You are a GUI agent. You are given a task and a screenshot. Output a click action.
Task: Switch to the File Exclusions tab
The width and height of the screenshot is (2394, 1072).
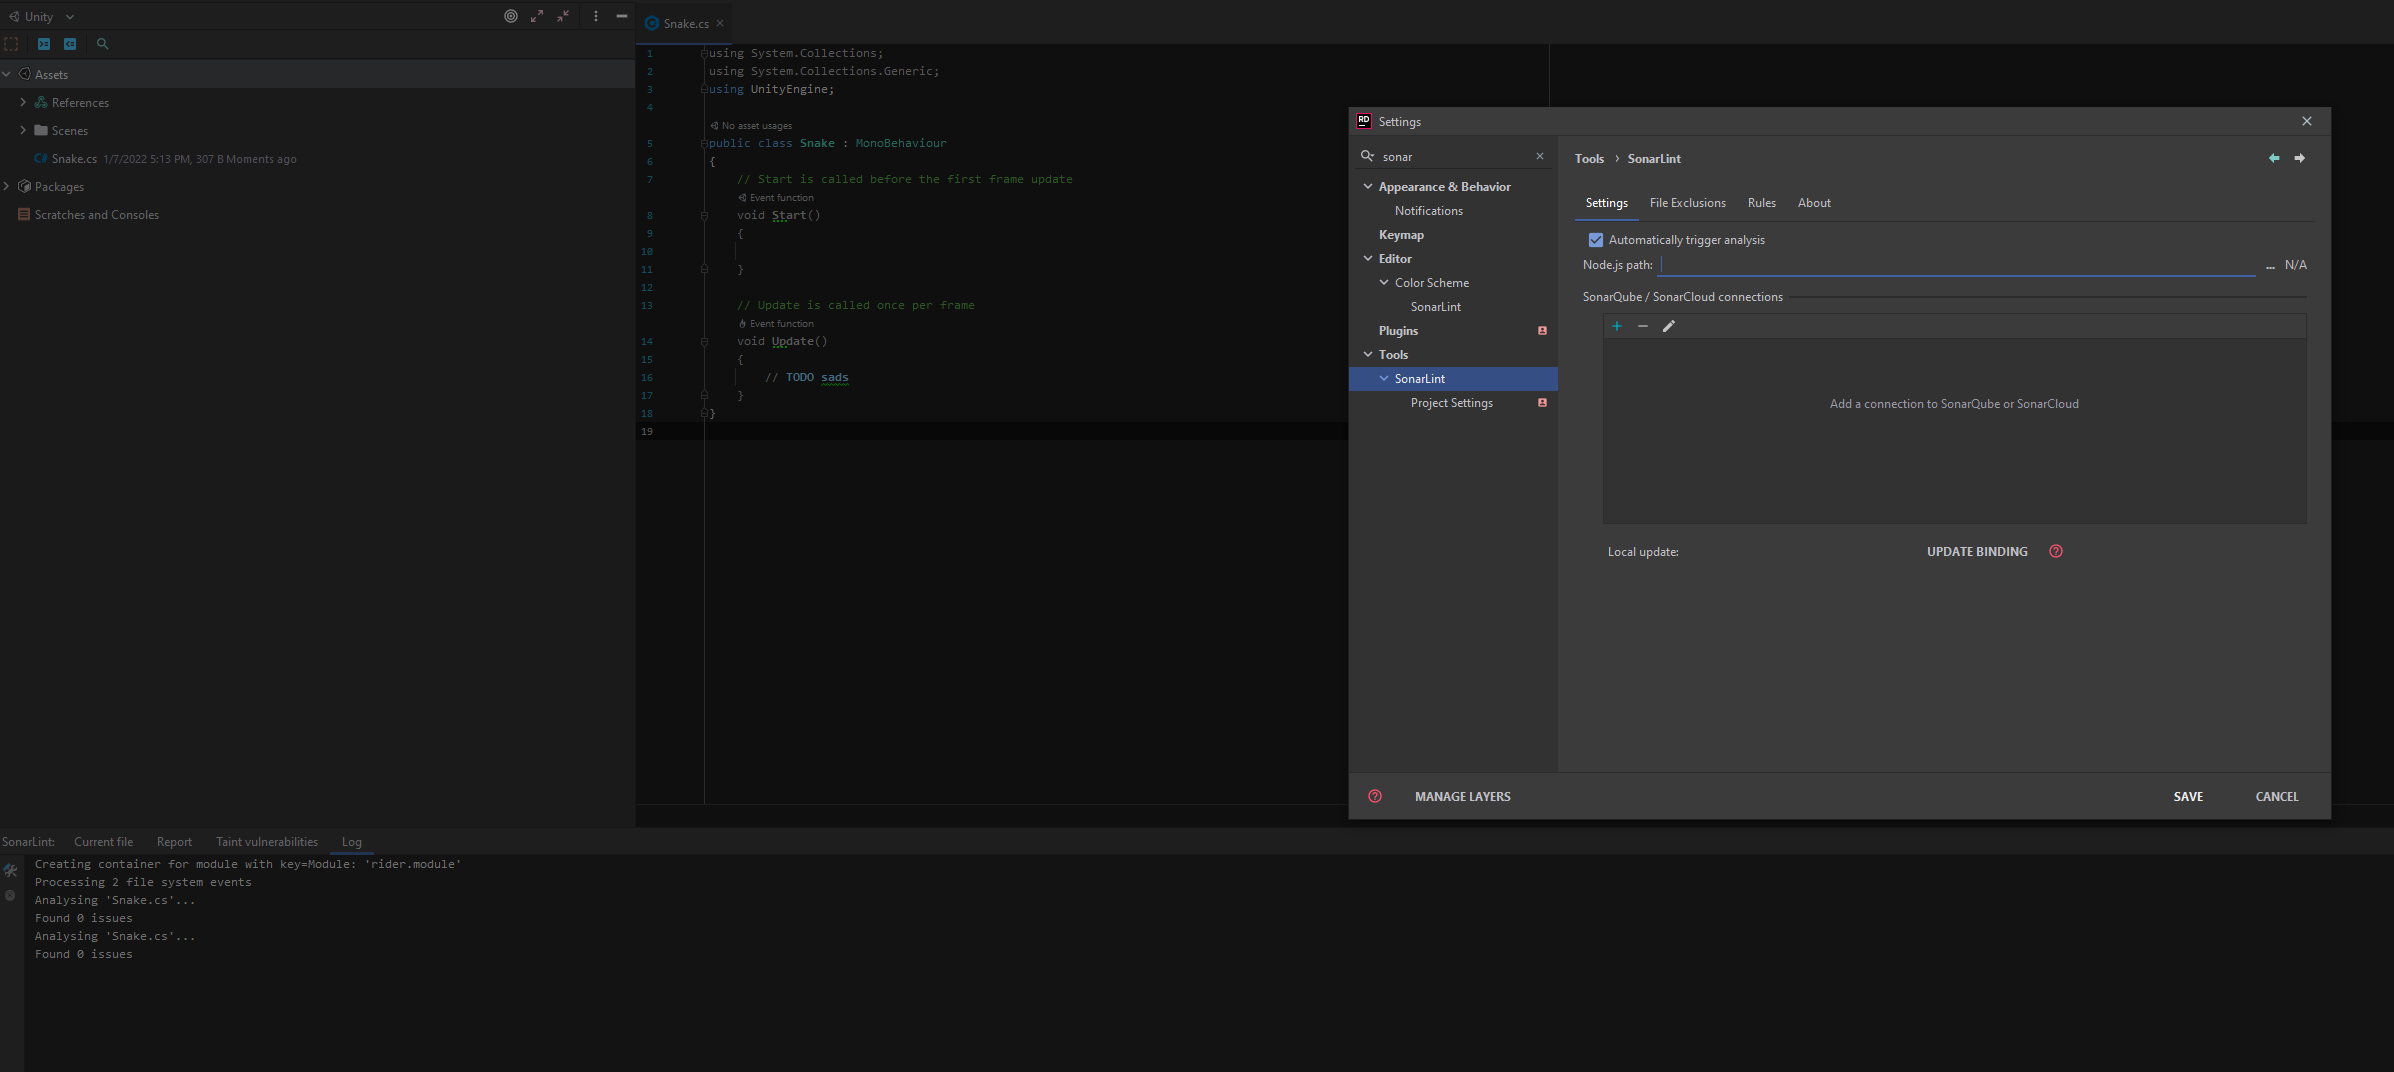coord(1687,203)
